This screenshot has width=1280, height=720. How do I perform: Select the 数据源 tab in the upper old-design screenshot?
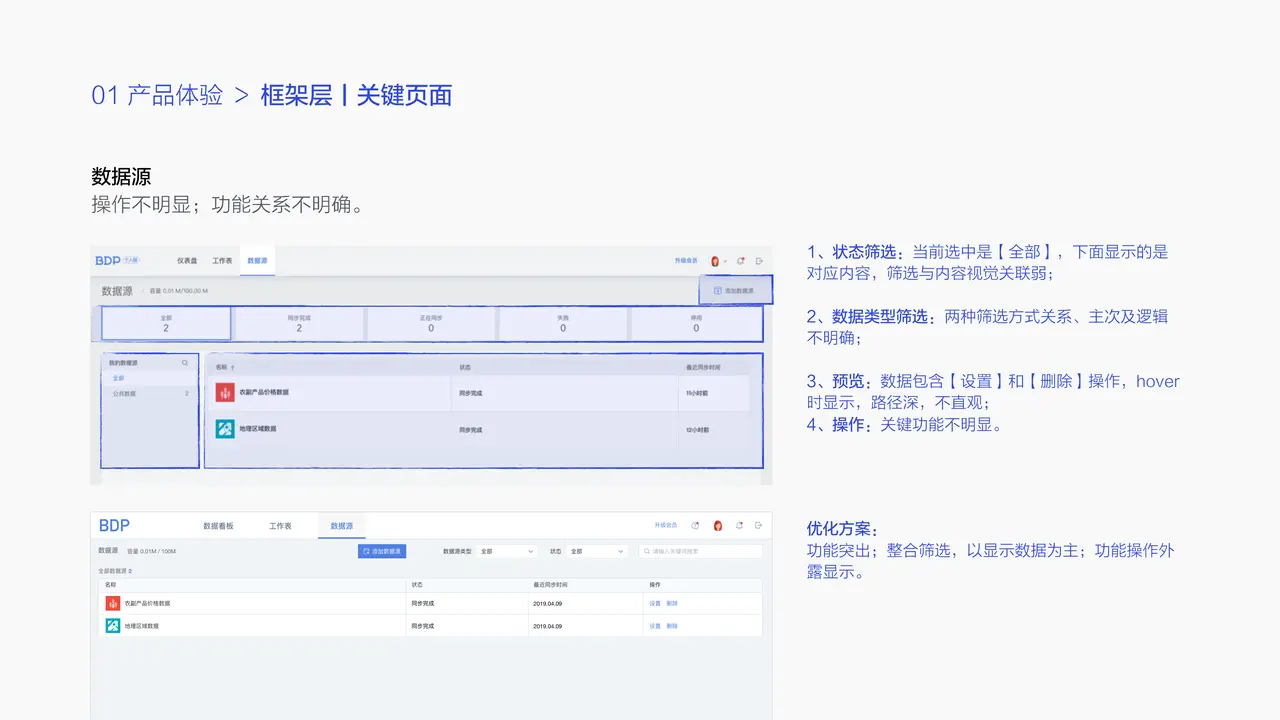[x=257, y=260]
